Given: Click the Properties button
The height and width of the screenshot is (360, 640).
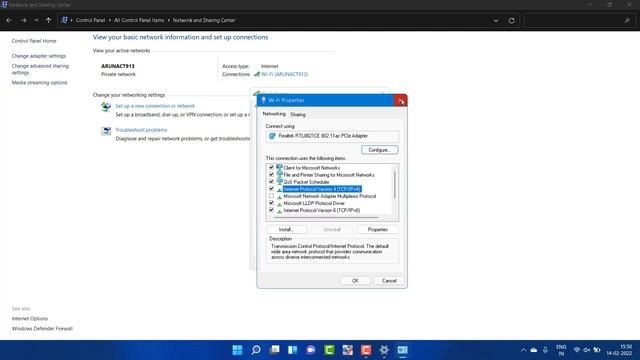Looking at the screenshot, I should [378, 229].
